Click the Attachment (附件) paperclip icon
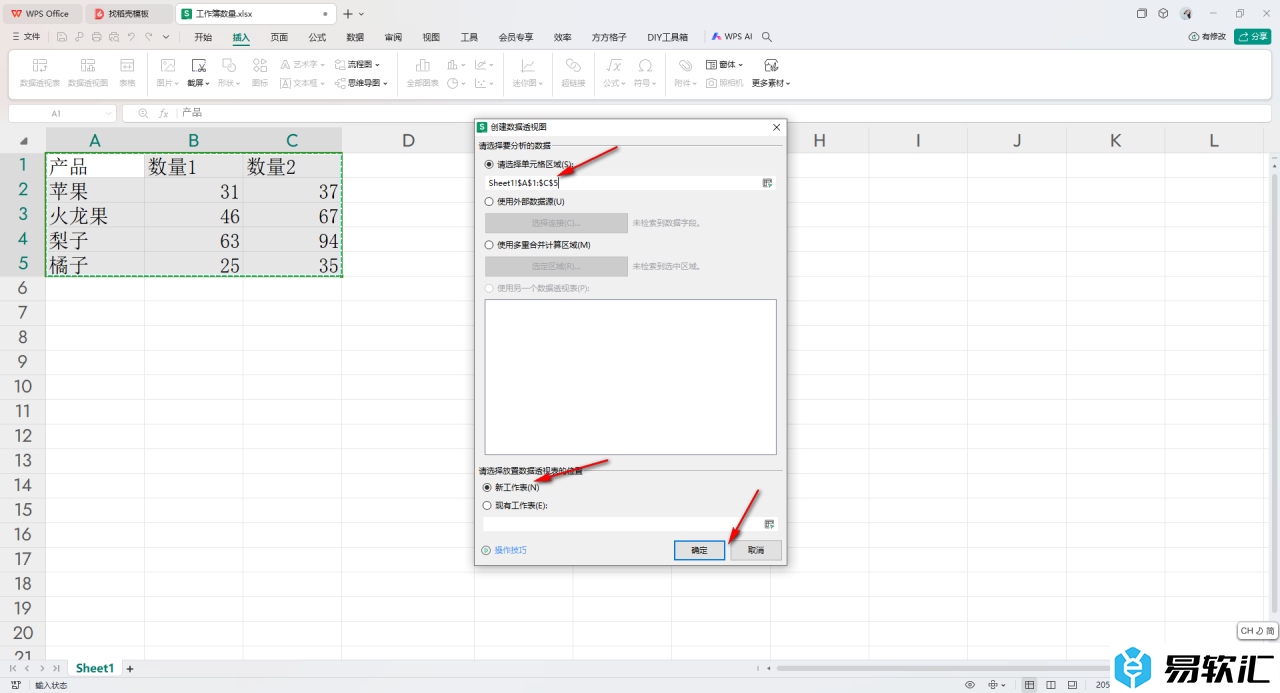Viewport: 1280px width, 693px height. [x=685, y=65]
